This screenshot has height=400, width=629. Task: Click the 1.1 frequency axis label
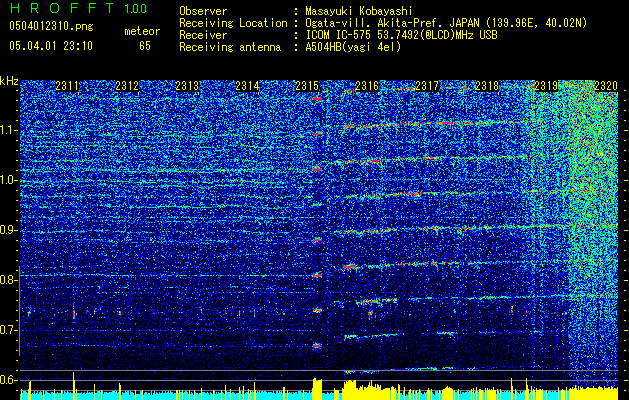[x=9, y=130]
